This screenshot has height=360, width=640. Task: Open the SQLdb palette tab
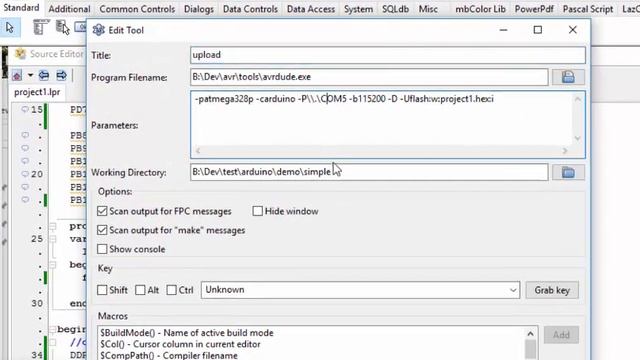pyautogui.click(x=396, y=9)
